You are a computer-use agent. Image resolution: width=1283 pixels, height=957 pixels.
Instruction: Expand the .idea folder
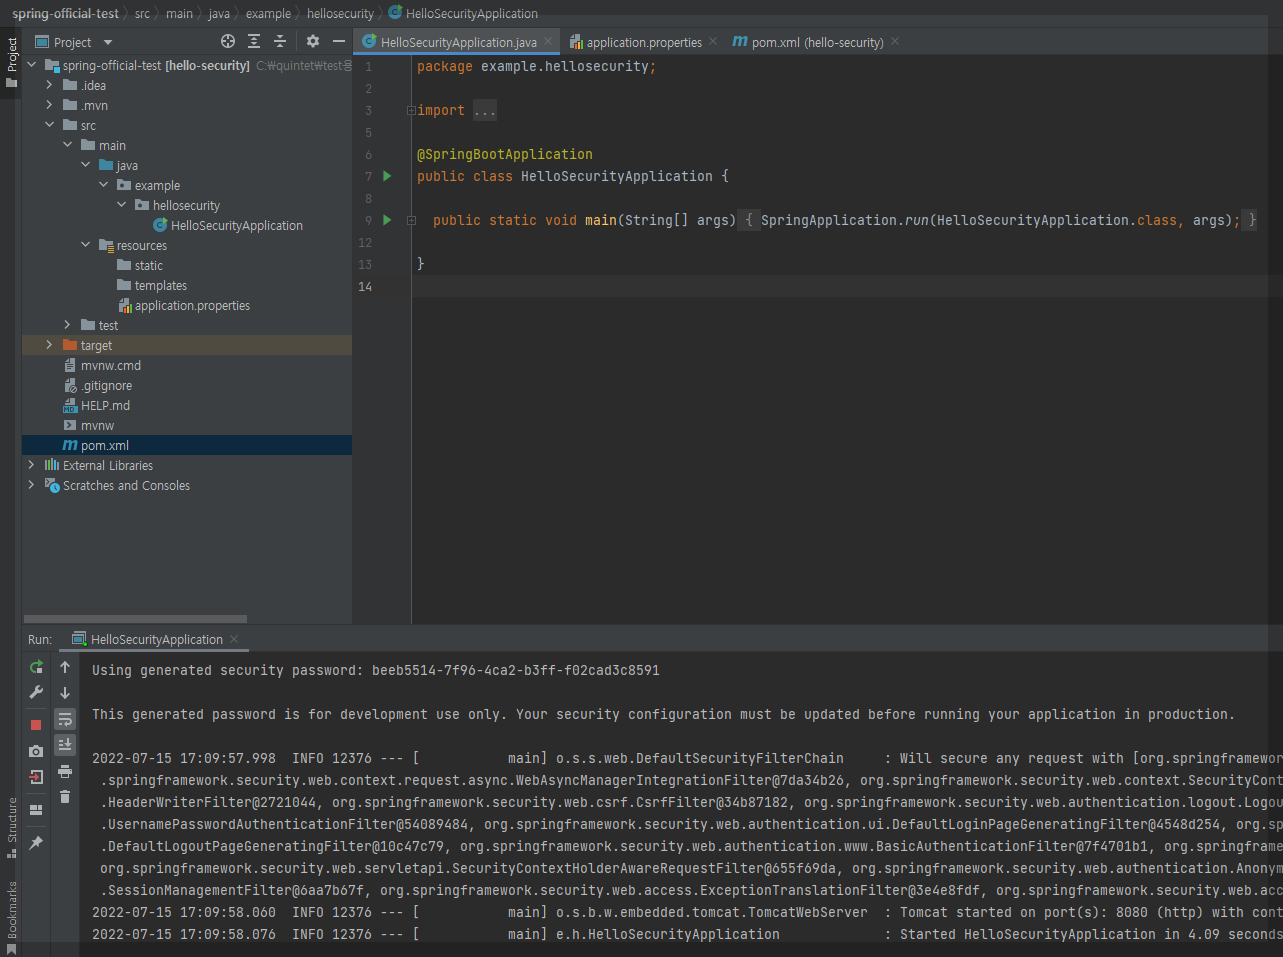[49, 85]
